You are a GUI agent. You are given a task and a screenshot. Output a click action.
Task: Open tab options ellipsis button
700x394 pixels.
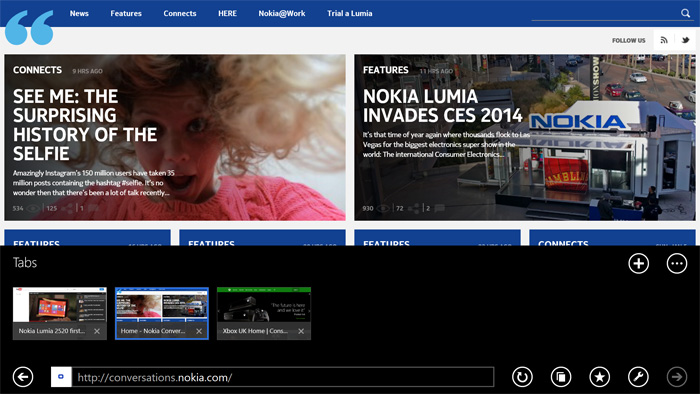677,263
